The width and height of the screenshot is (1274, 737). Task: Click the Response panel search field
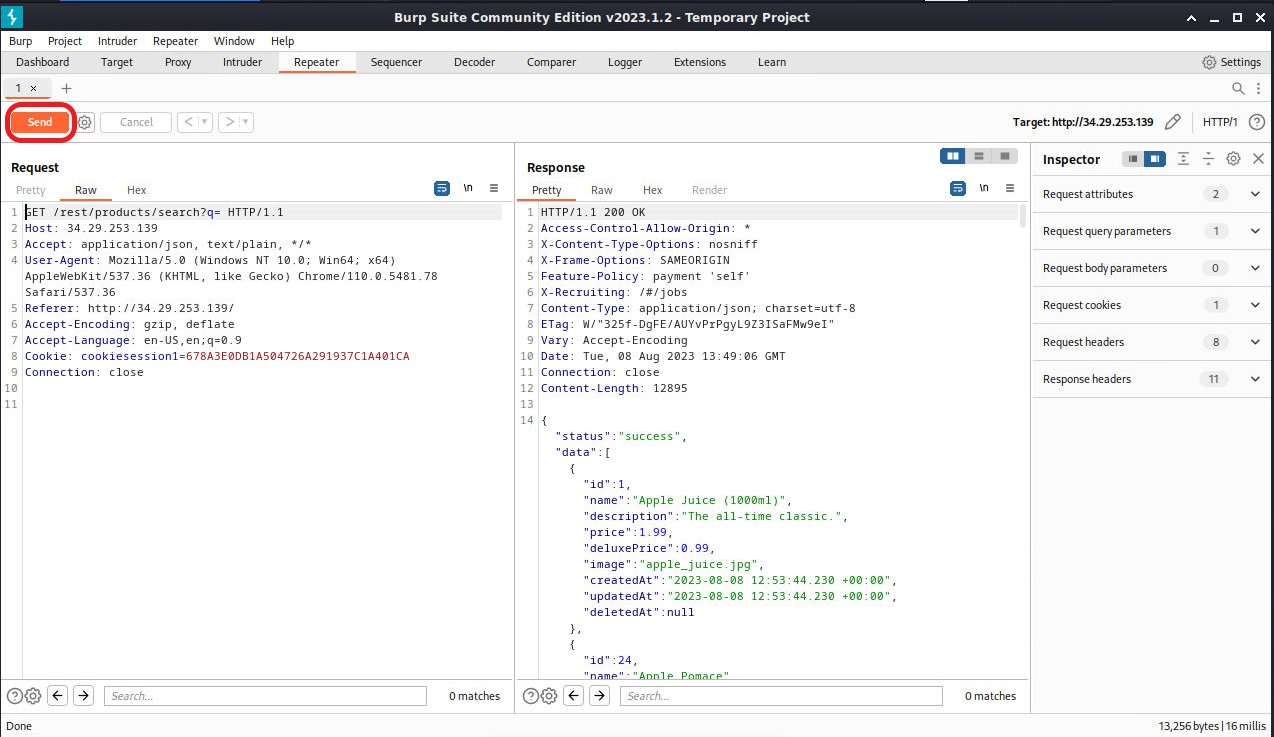coord(781,696)
